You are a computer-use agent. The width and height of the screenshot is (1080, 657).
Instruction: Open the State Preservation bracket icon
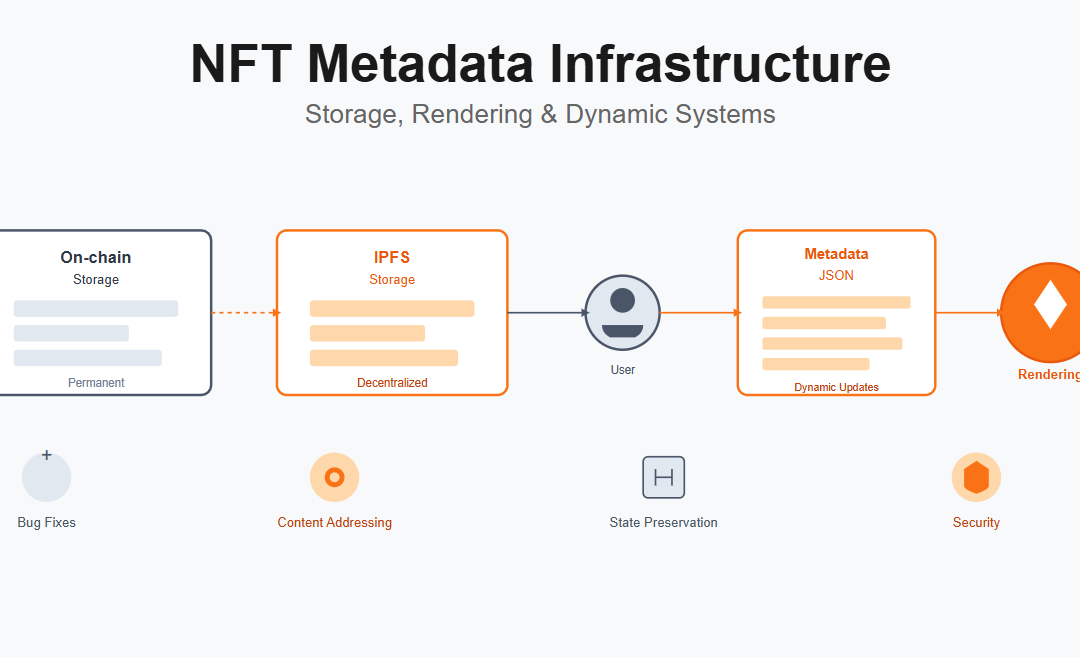coord(663,477)
